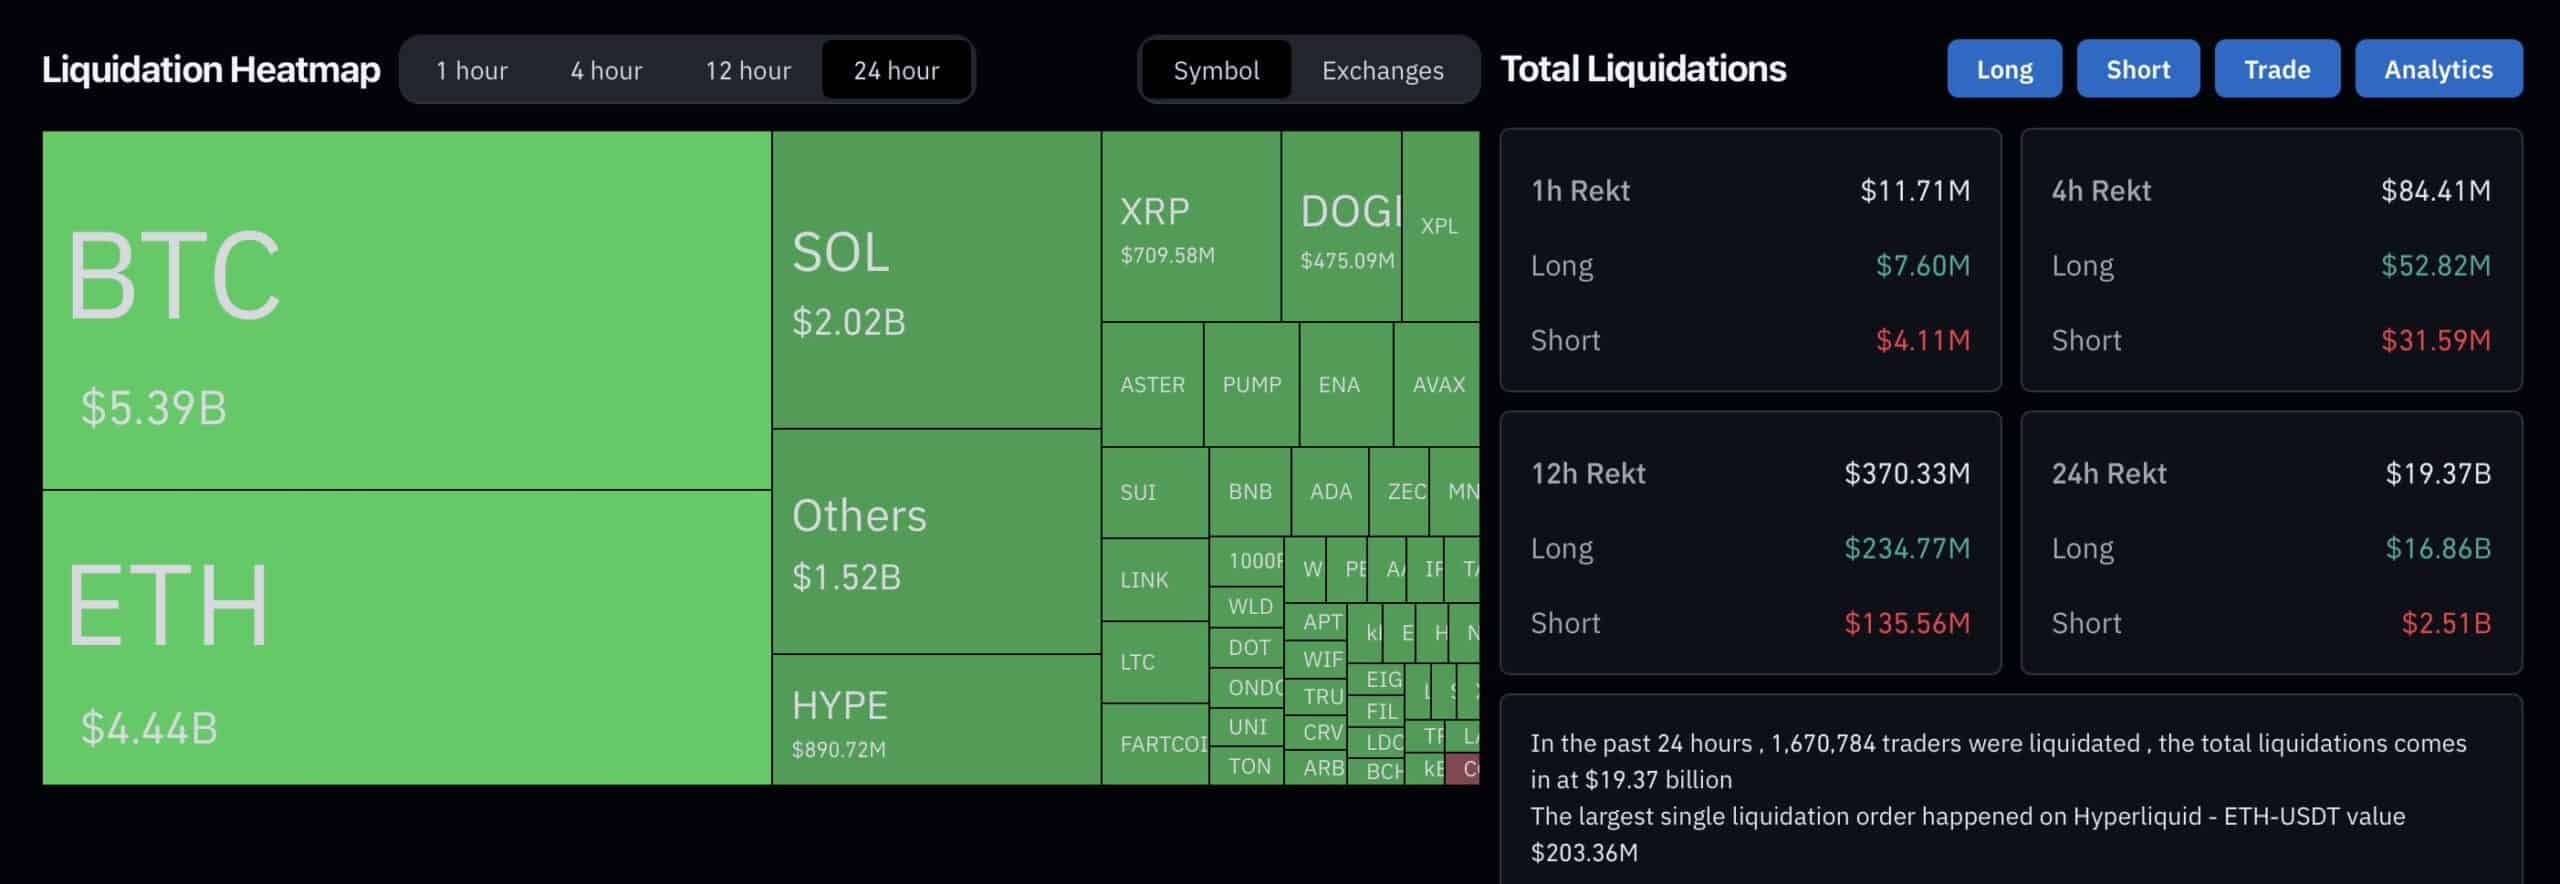Screen dimensions: 2560x884
Task: Open the Trade button
Action: (2277, 69)
